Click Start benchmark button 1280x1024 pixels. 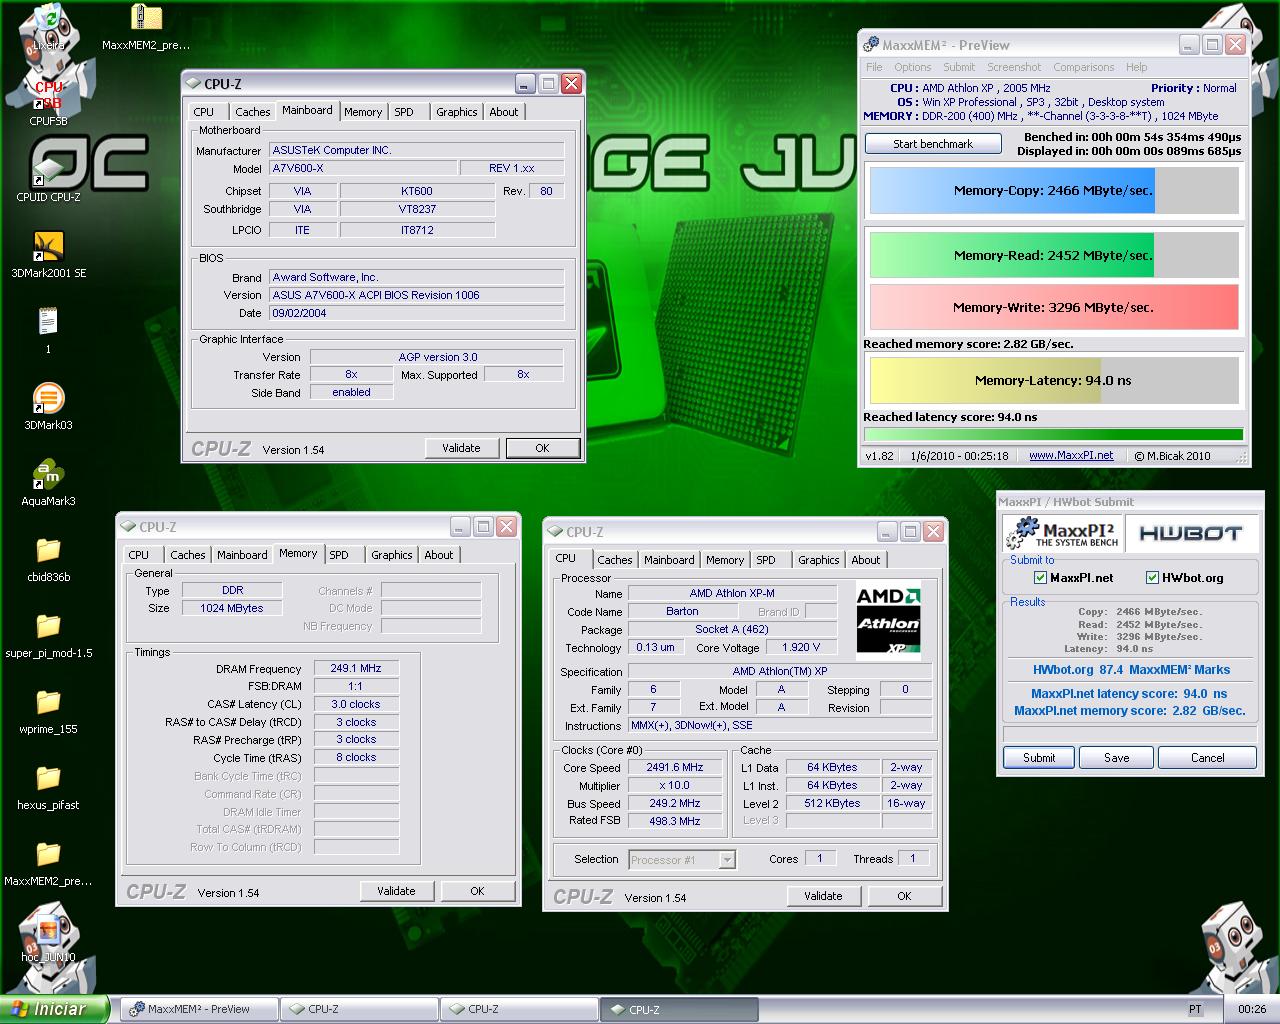click(x=933, y=144)
